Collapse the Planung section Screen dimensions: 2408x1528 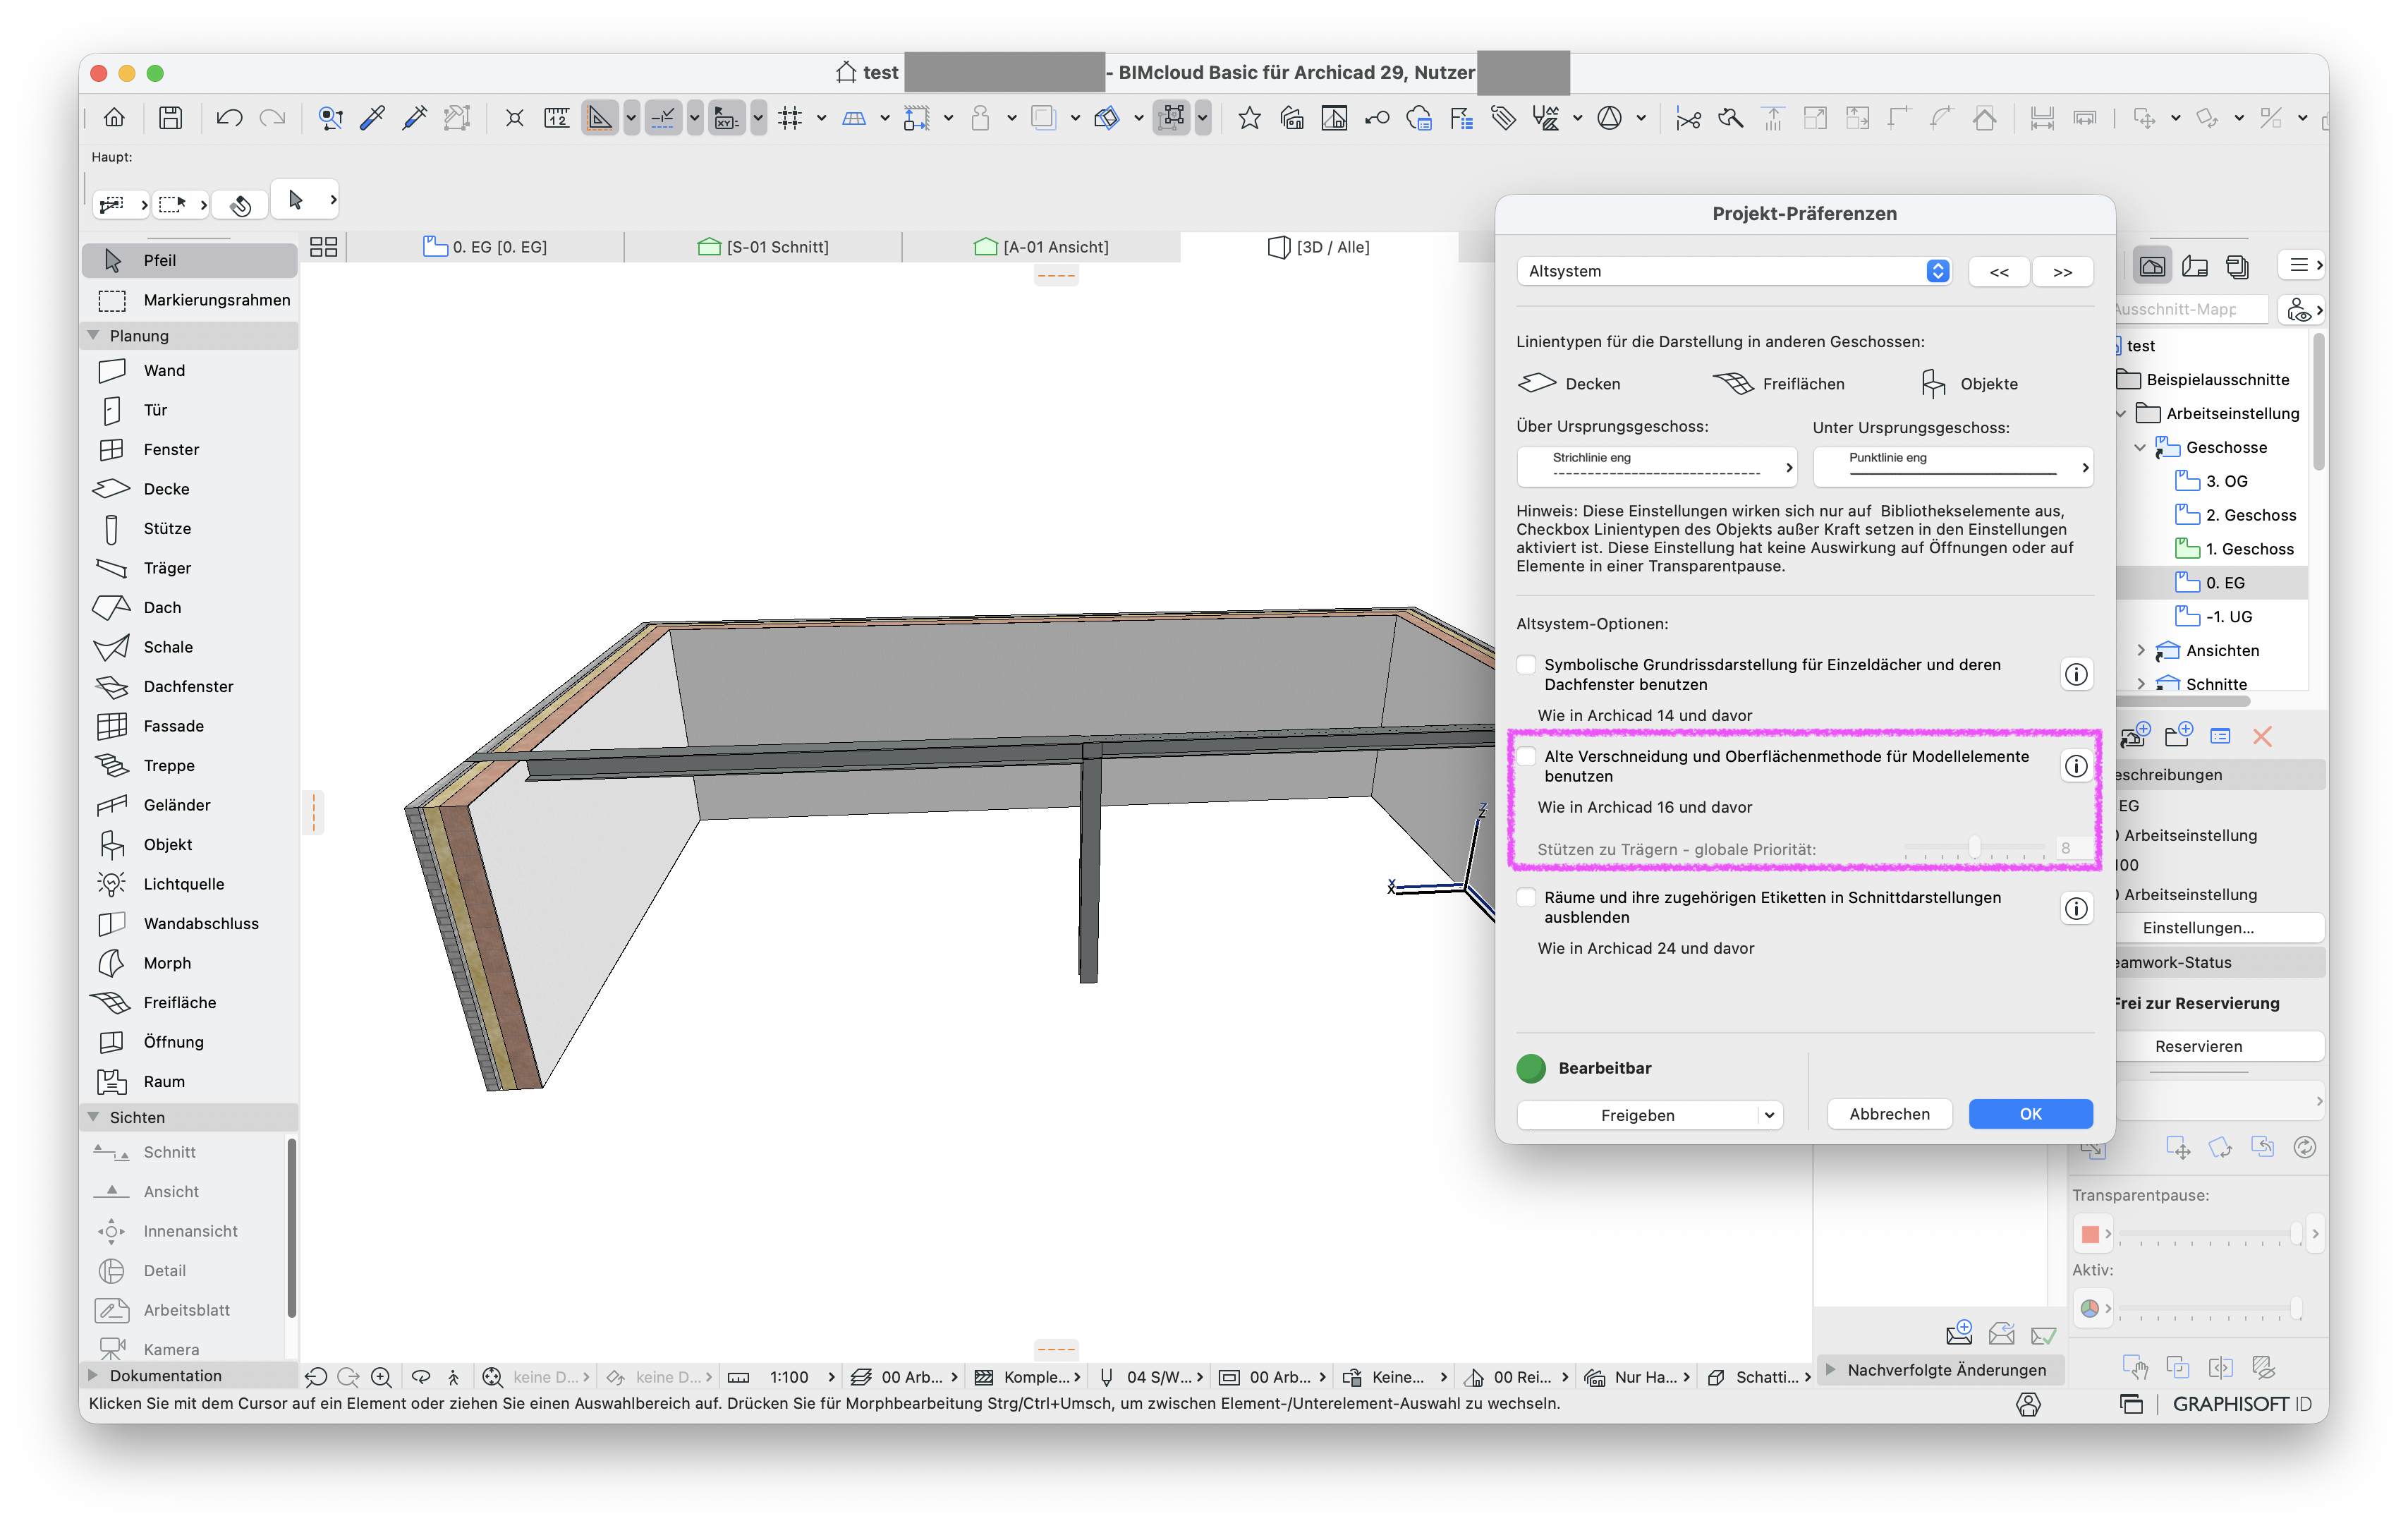94,336
